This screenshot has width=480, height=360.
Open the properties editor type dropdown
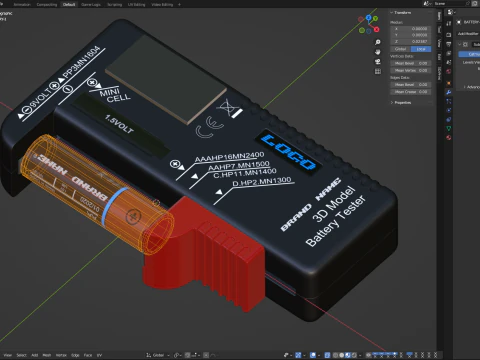click(451, 12)
